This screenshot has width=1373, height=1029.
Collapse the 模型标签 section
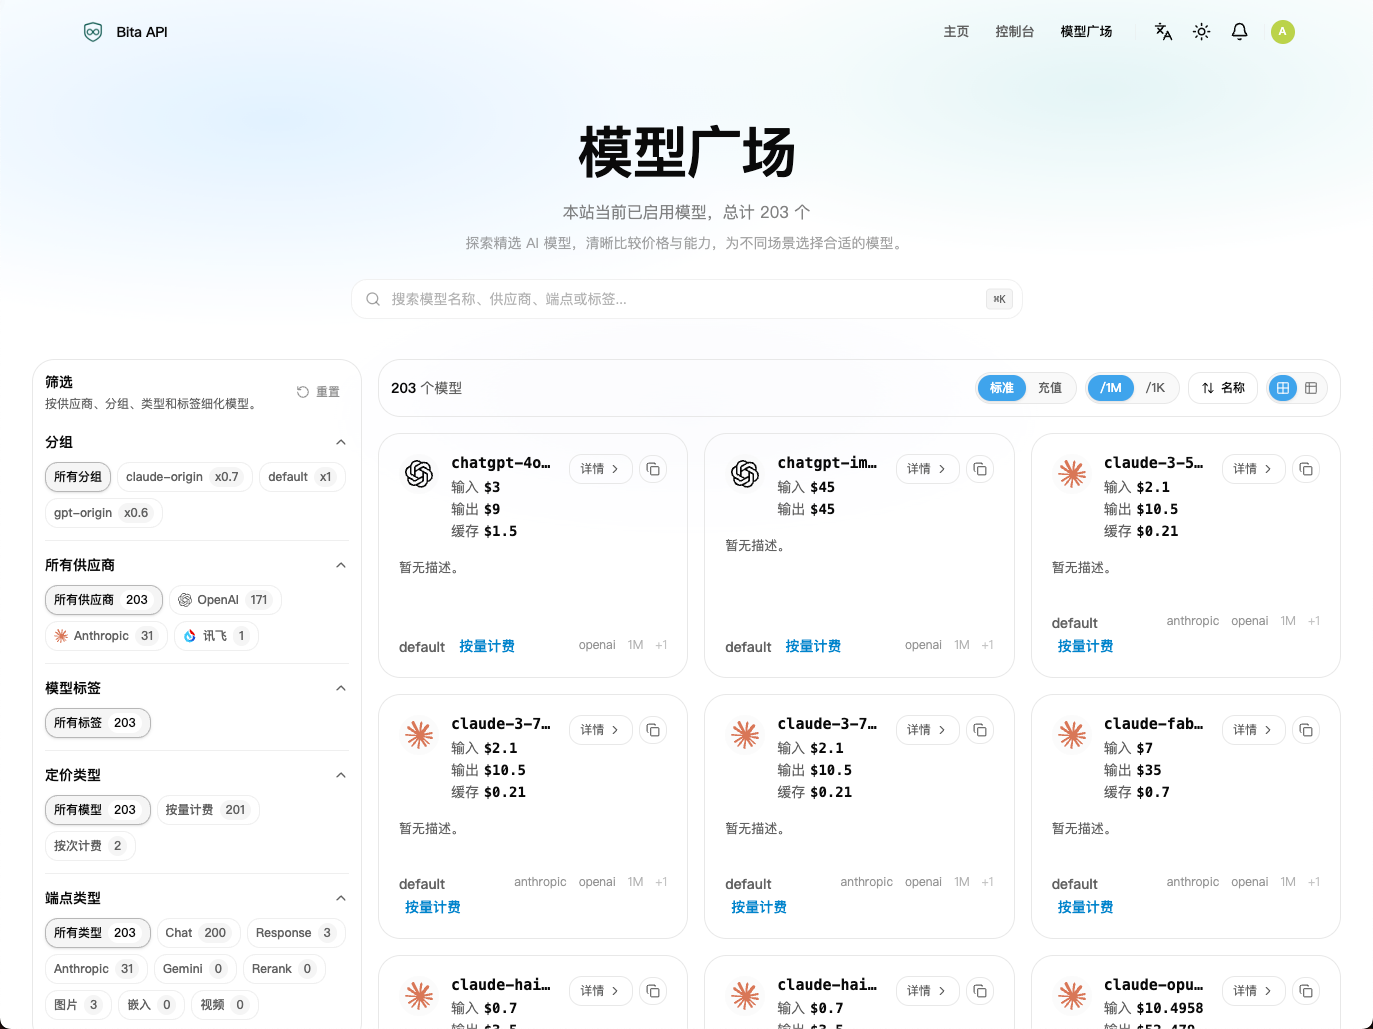pyautogui.click(x=341, y=688)
